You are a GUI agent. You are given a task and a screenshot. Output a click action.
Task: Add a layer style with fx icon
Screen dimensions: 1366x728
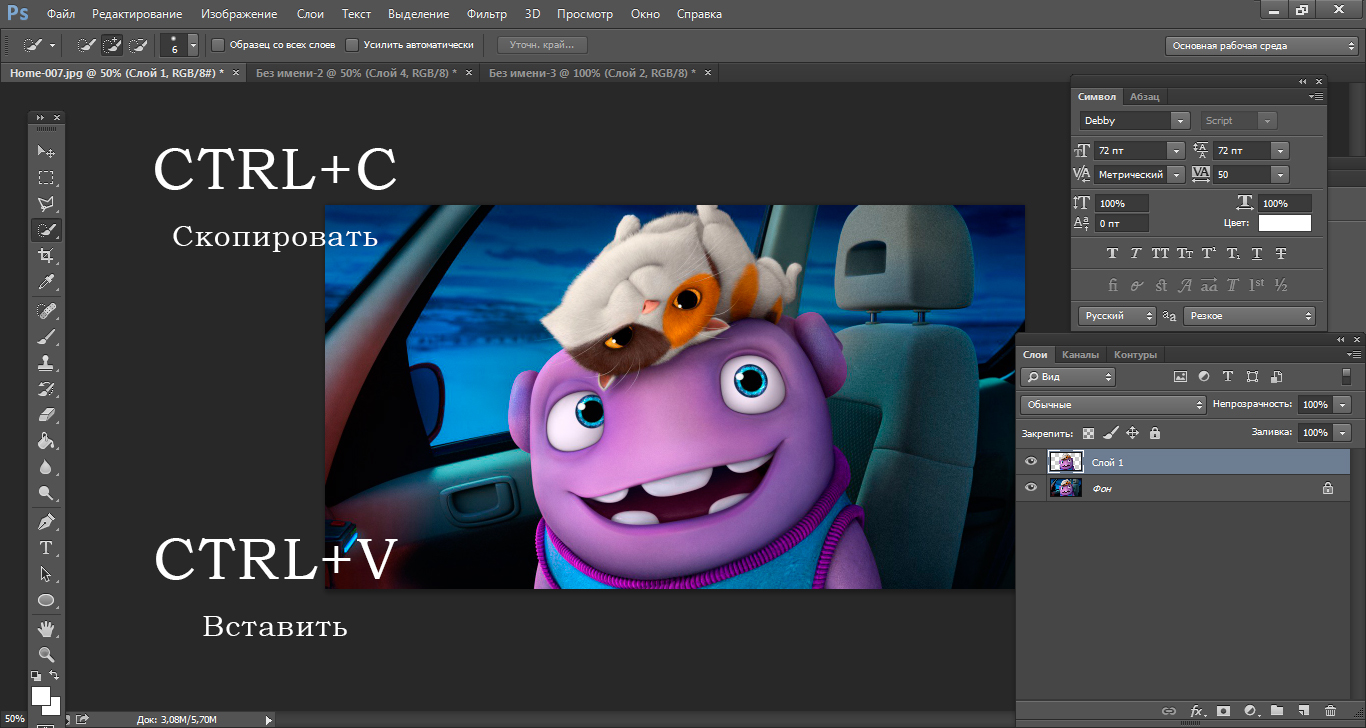(1197, 711)
